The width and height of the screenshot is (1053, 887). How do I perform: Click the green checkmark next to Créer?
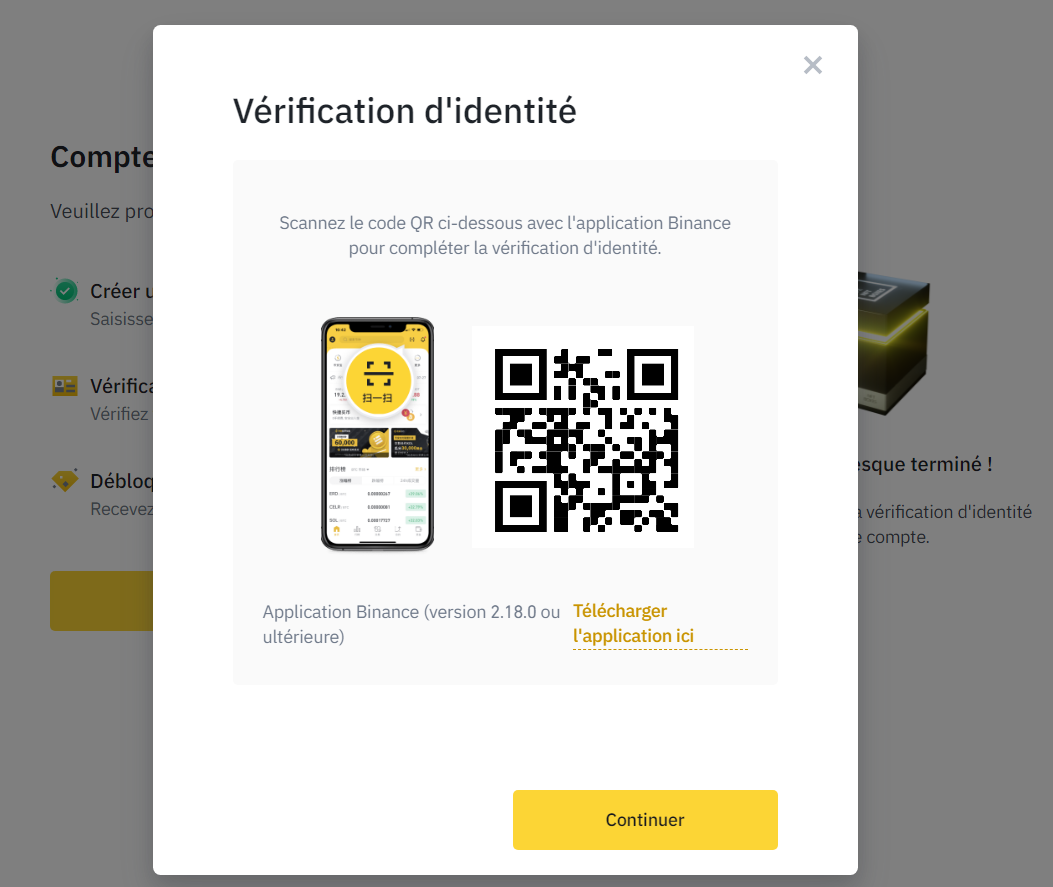pyautogui.click(x=66, y=291)
